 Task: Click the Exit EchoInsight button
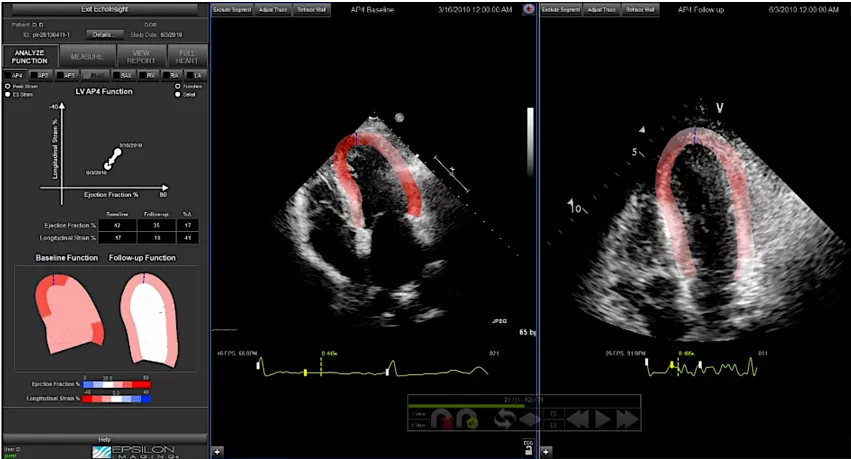104,8
